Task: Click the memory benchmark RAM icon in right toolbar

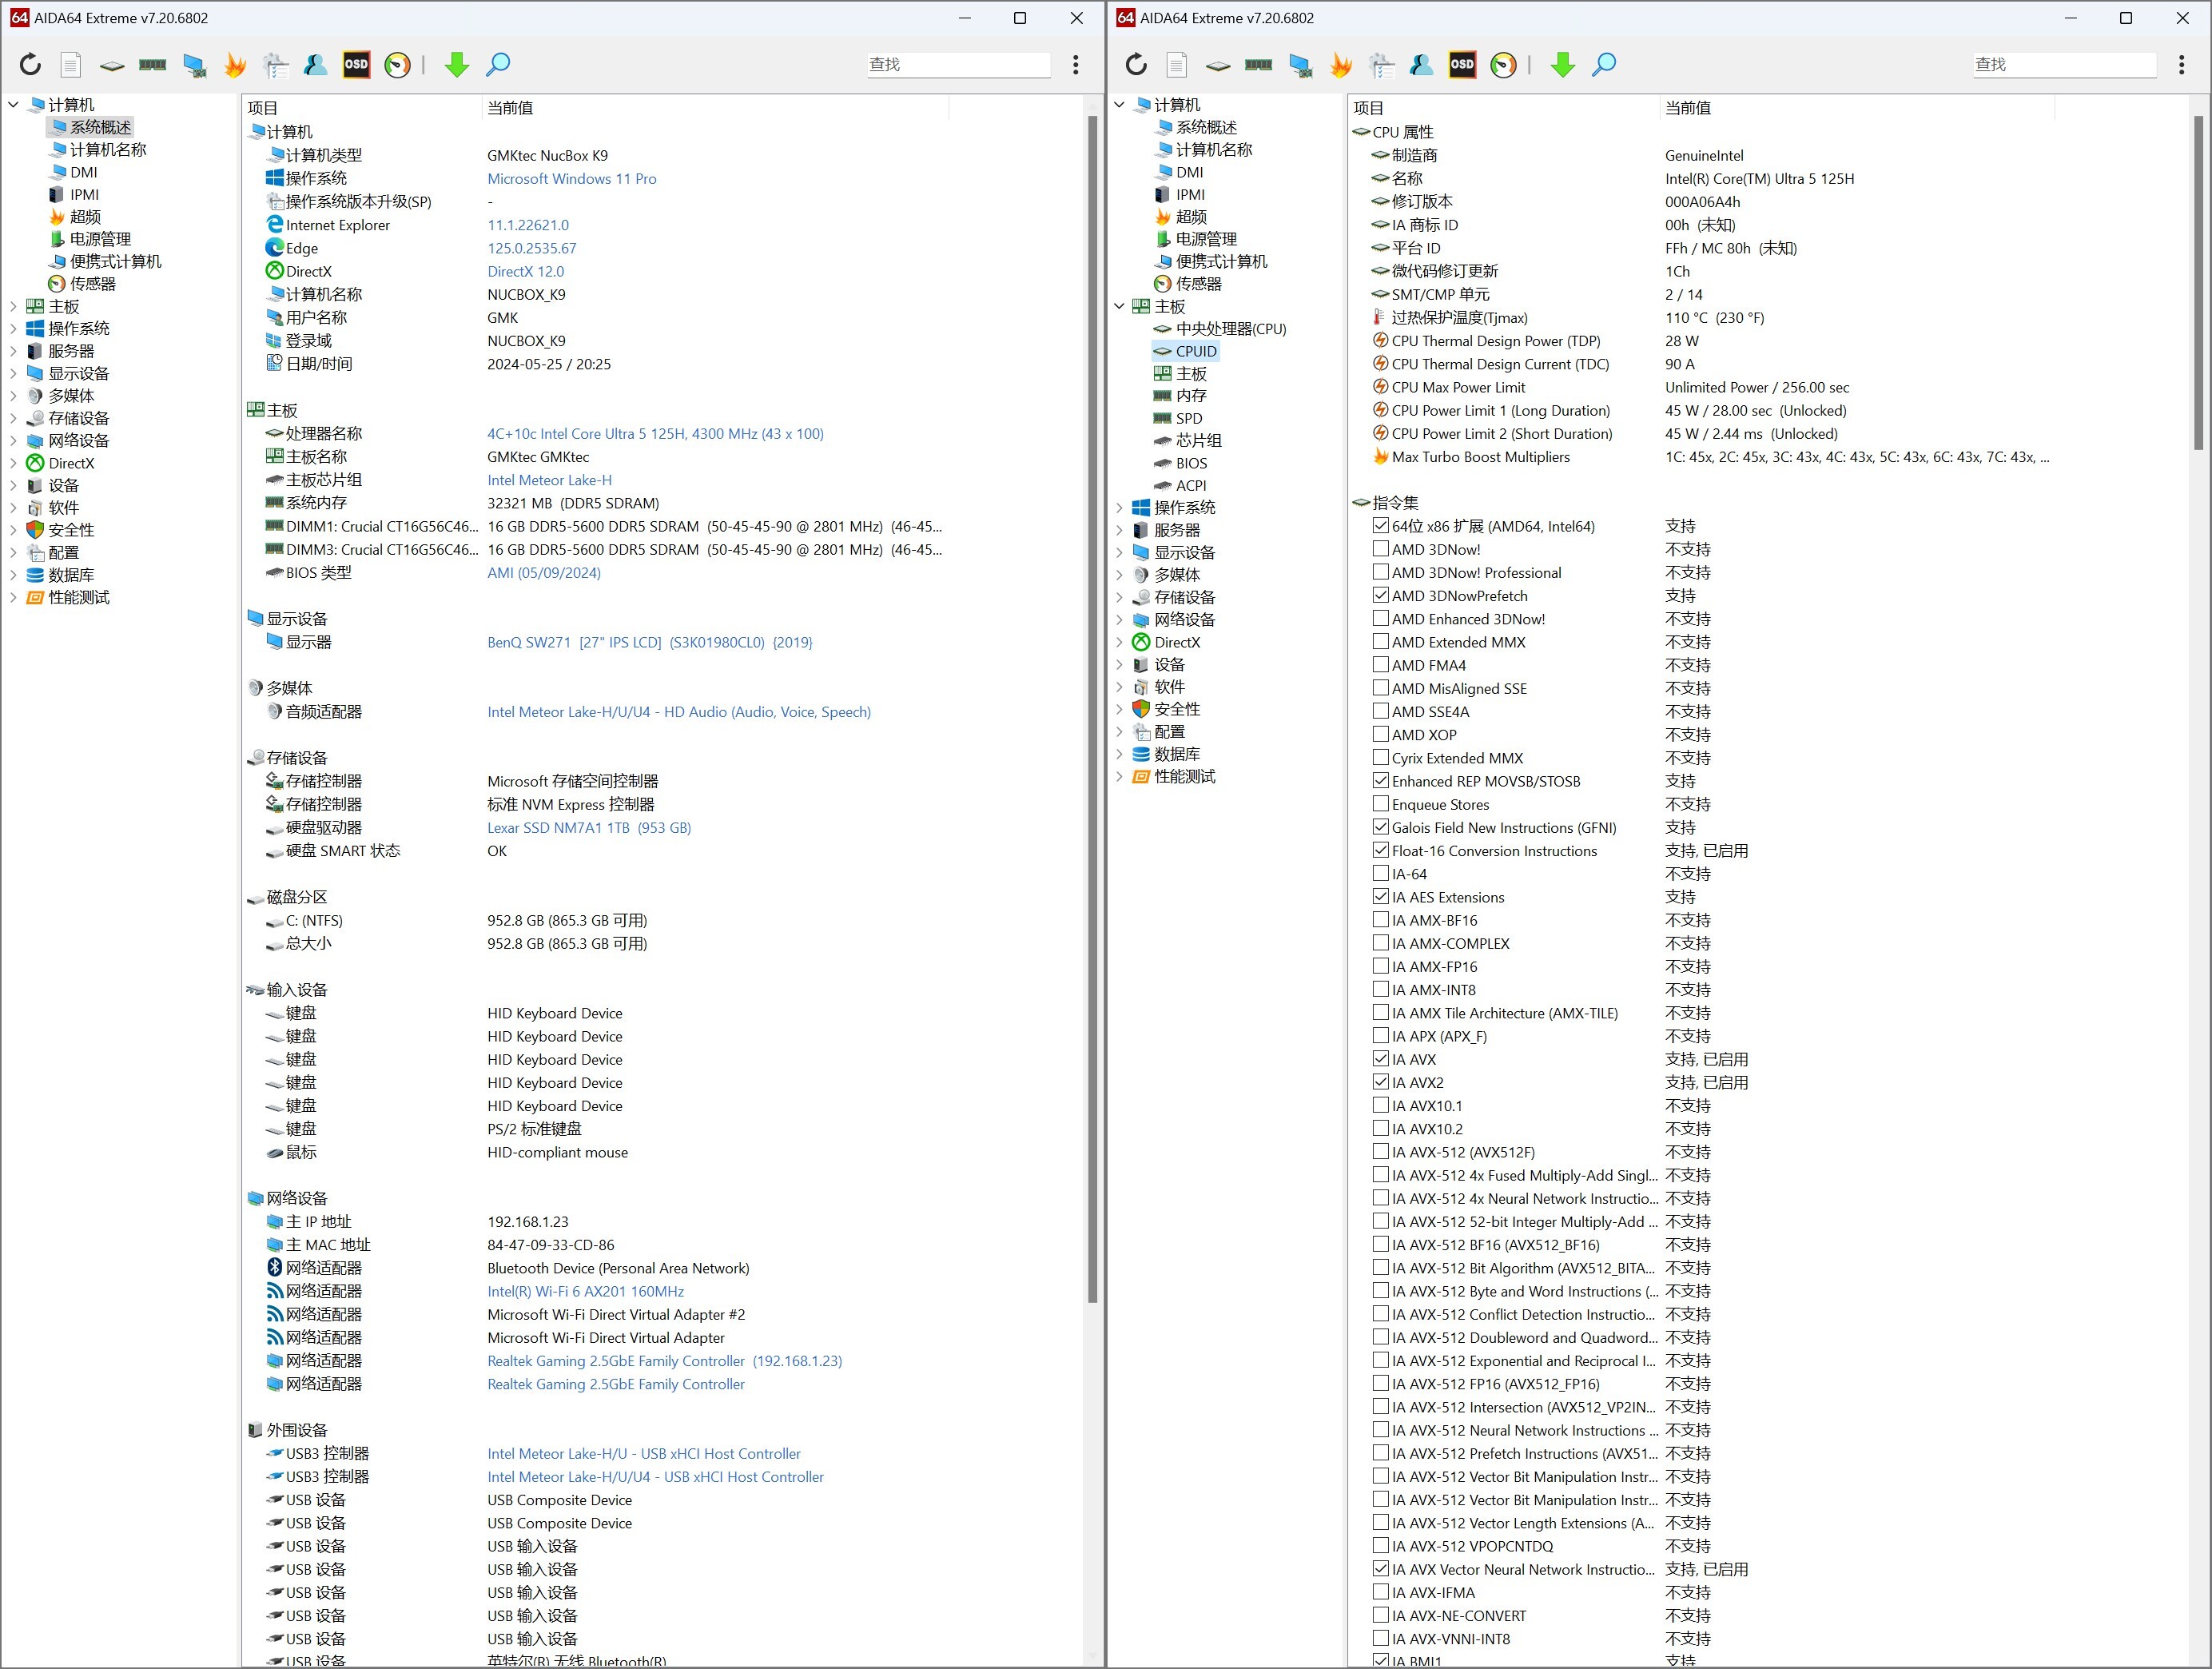Action: click(1258, 65)
